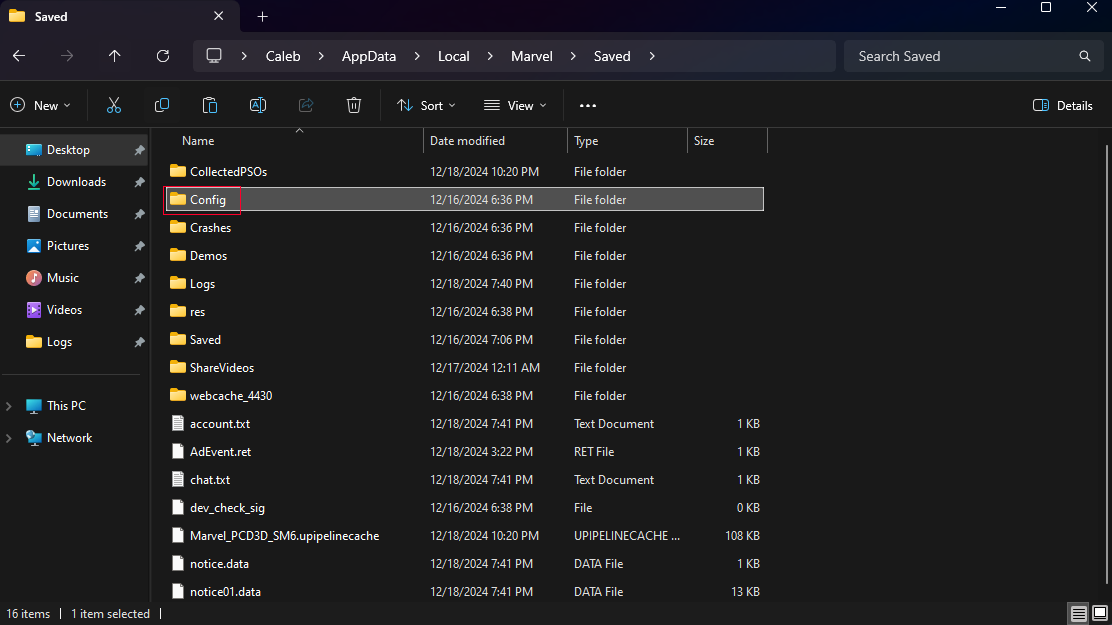Expand chevron between Marvel and Saved
This screenshot has width=1112, height=625.
573,56
